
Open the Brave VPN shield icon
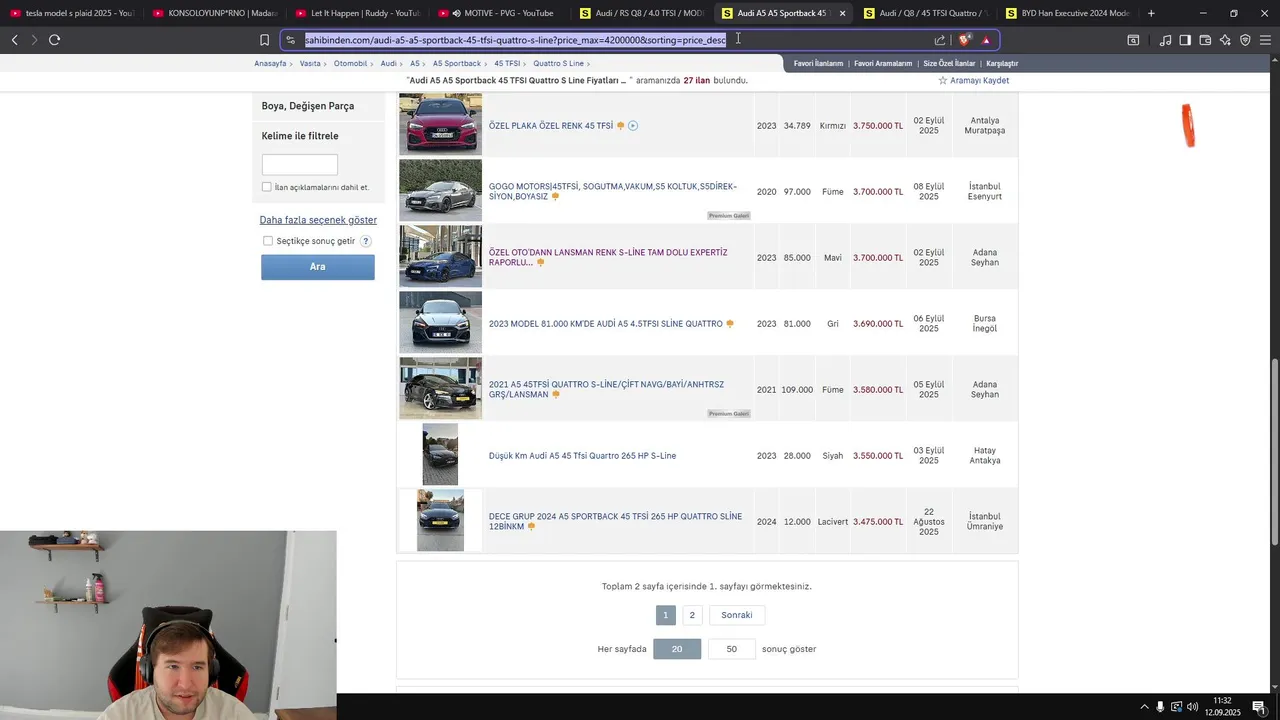[x=1245, y=40]
